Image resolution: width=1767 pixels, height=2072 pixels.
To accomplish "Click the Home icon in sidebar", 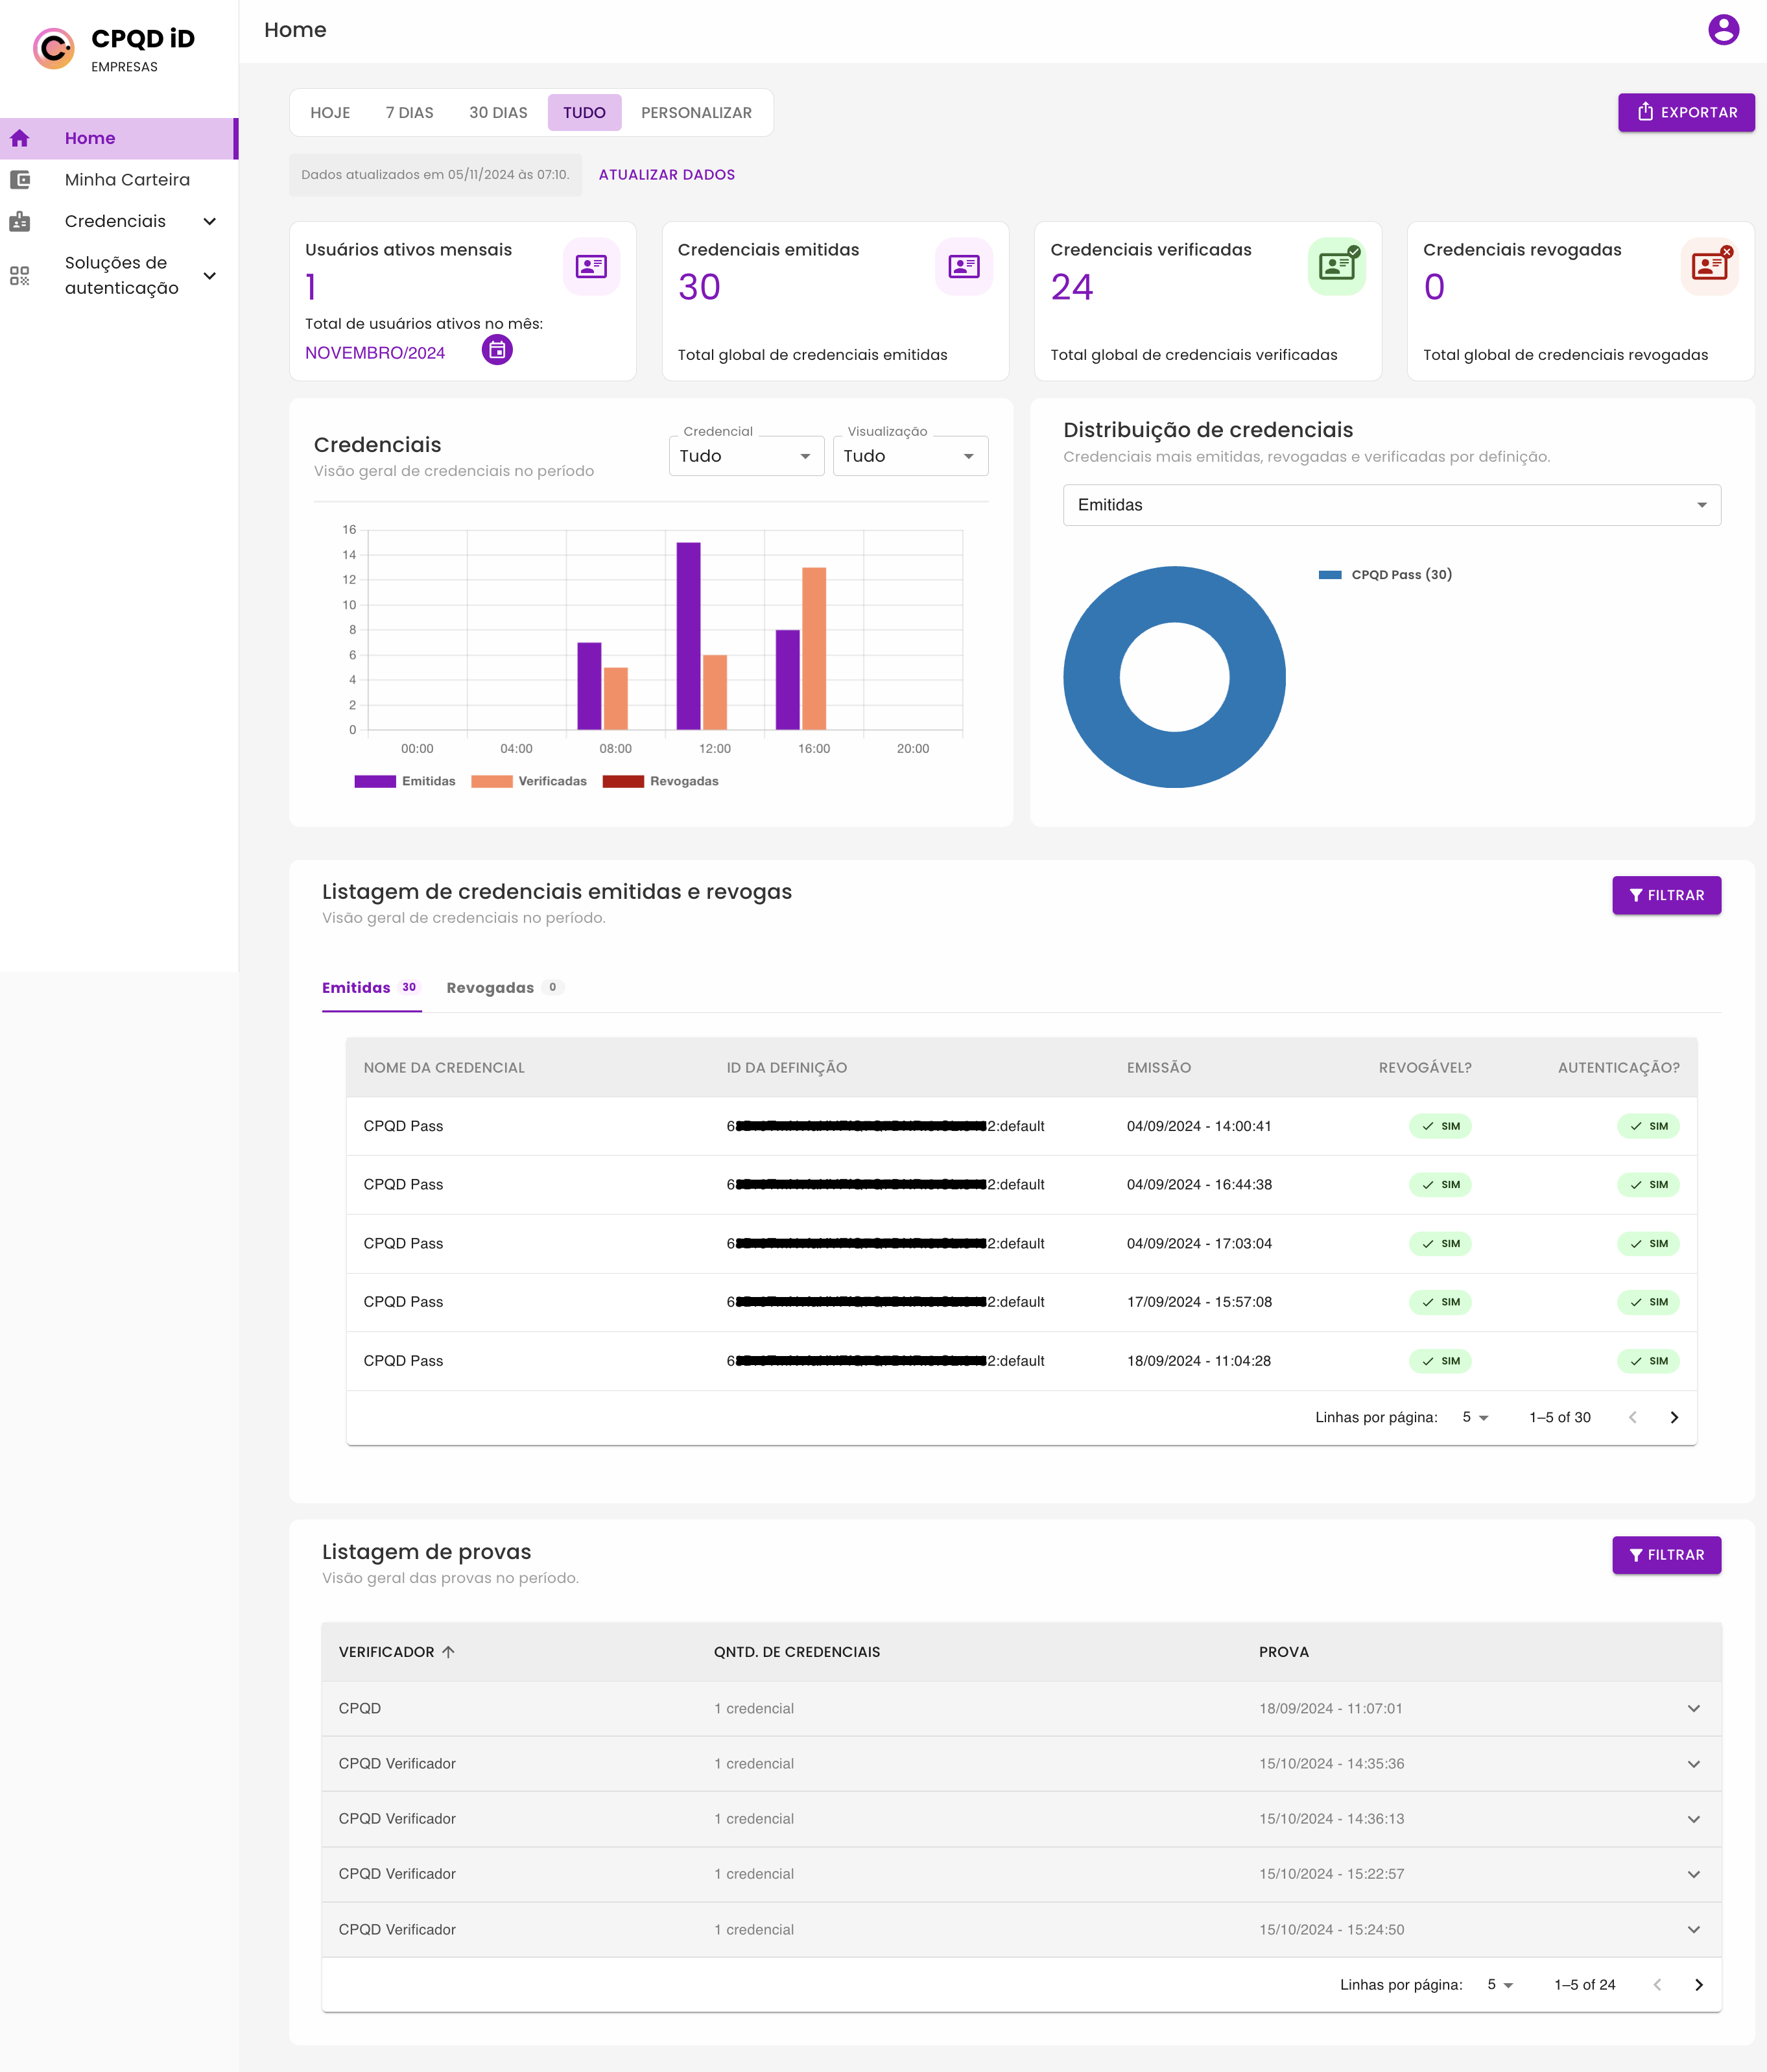I will click(21, 138).
